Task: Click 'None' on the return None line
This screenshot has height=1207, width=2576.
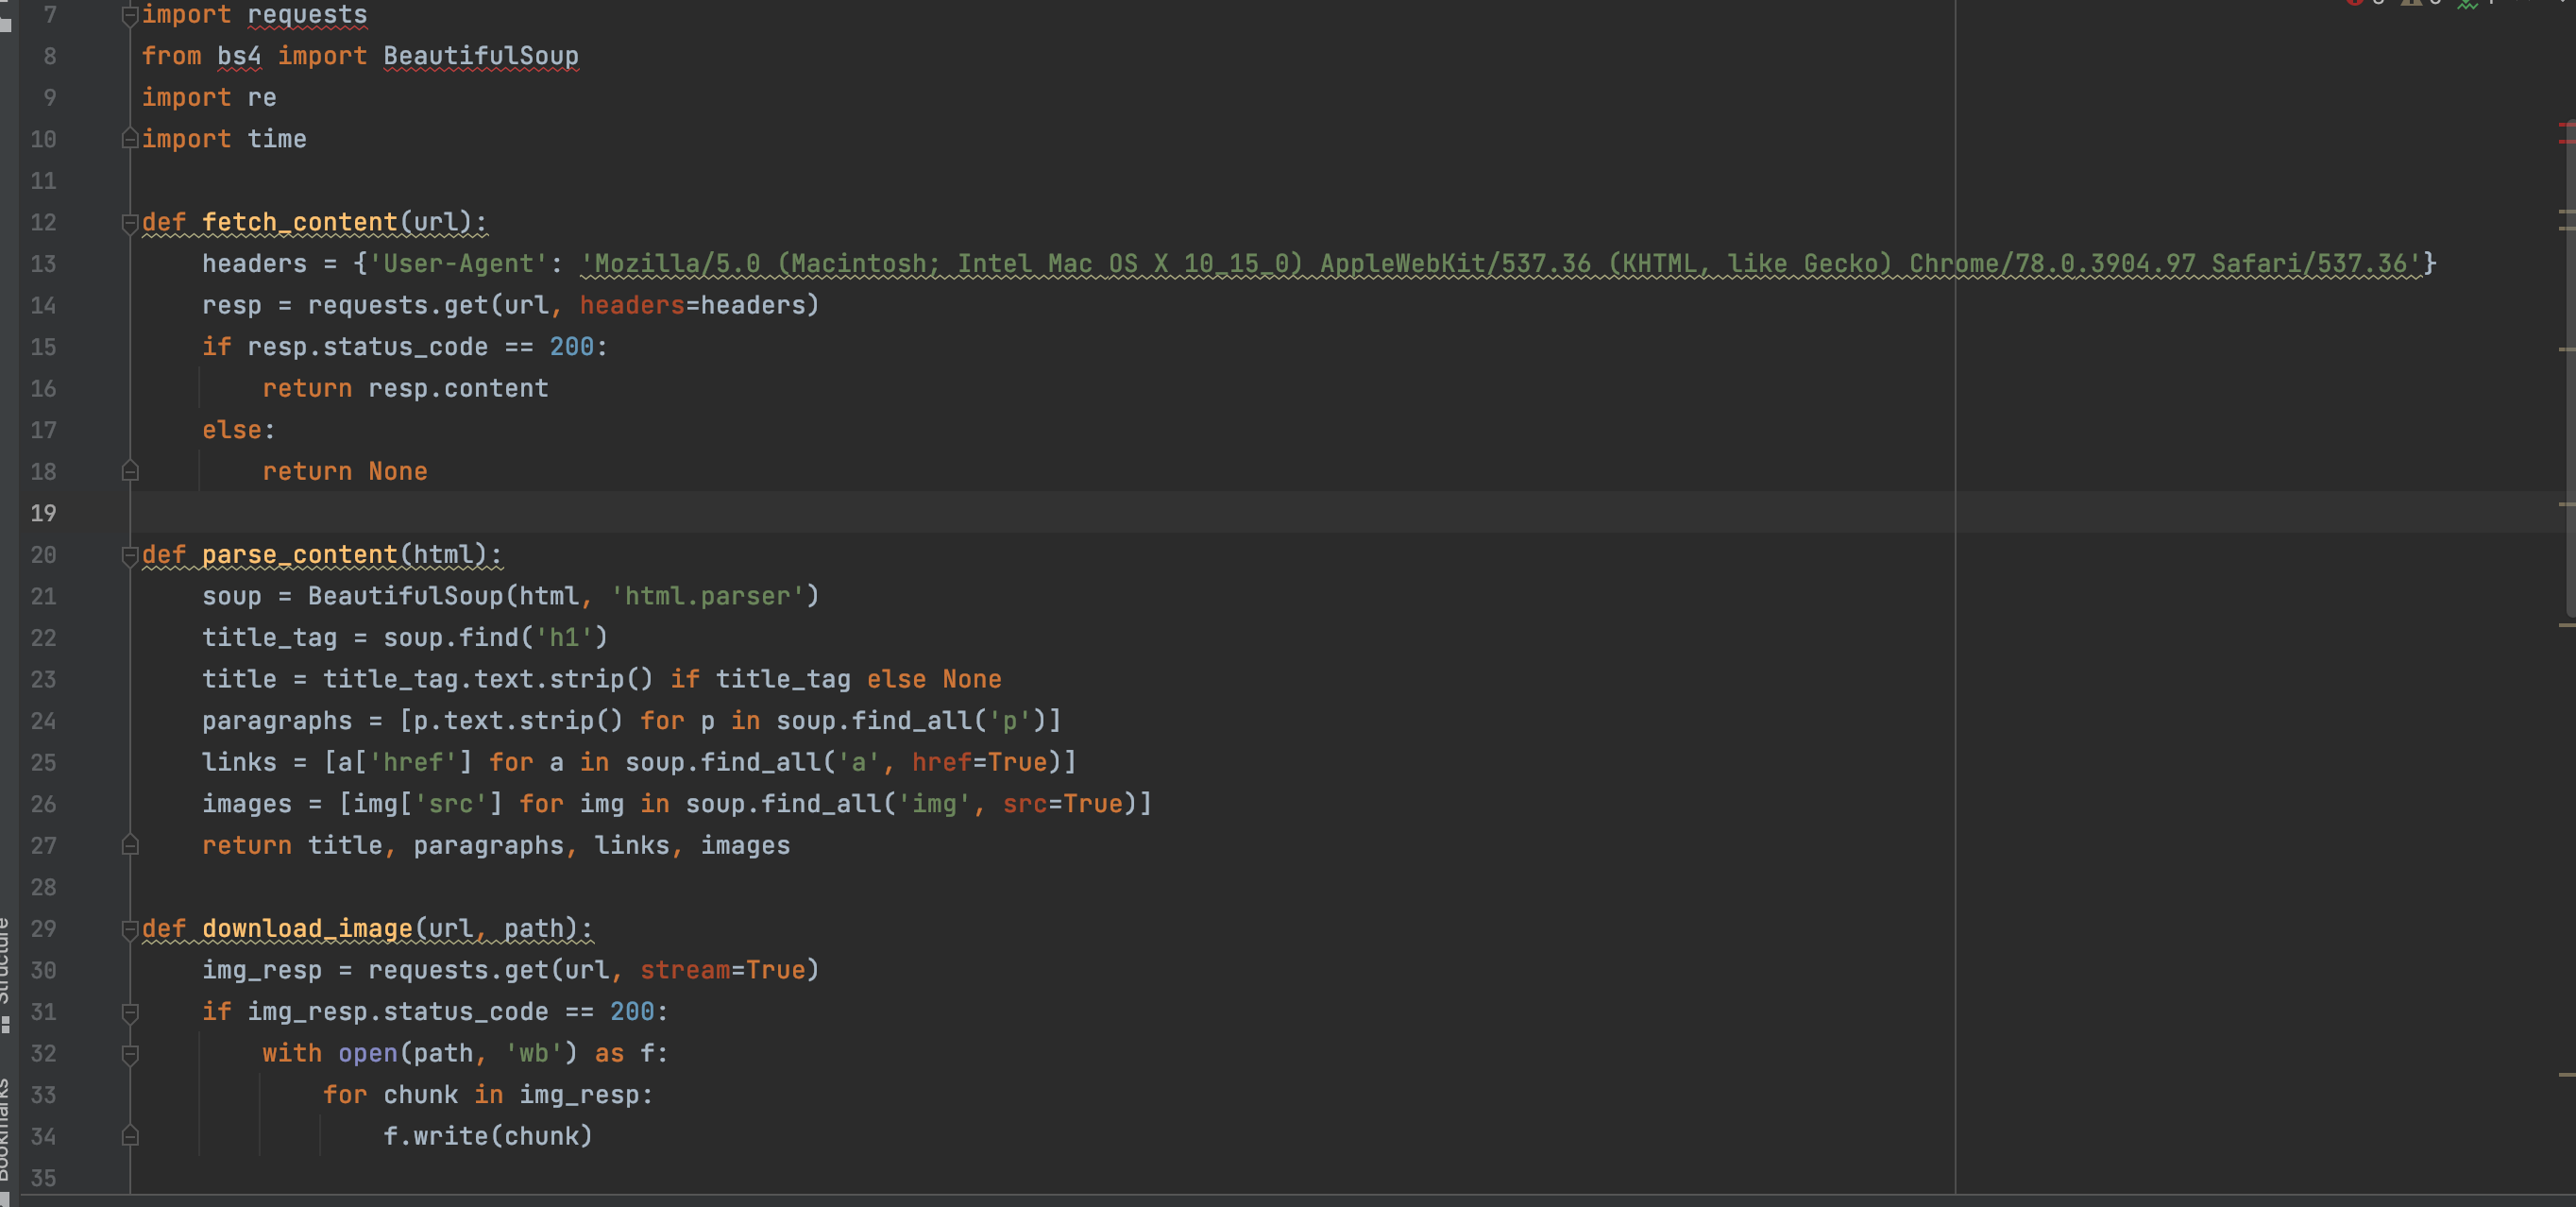Action: 398,471
